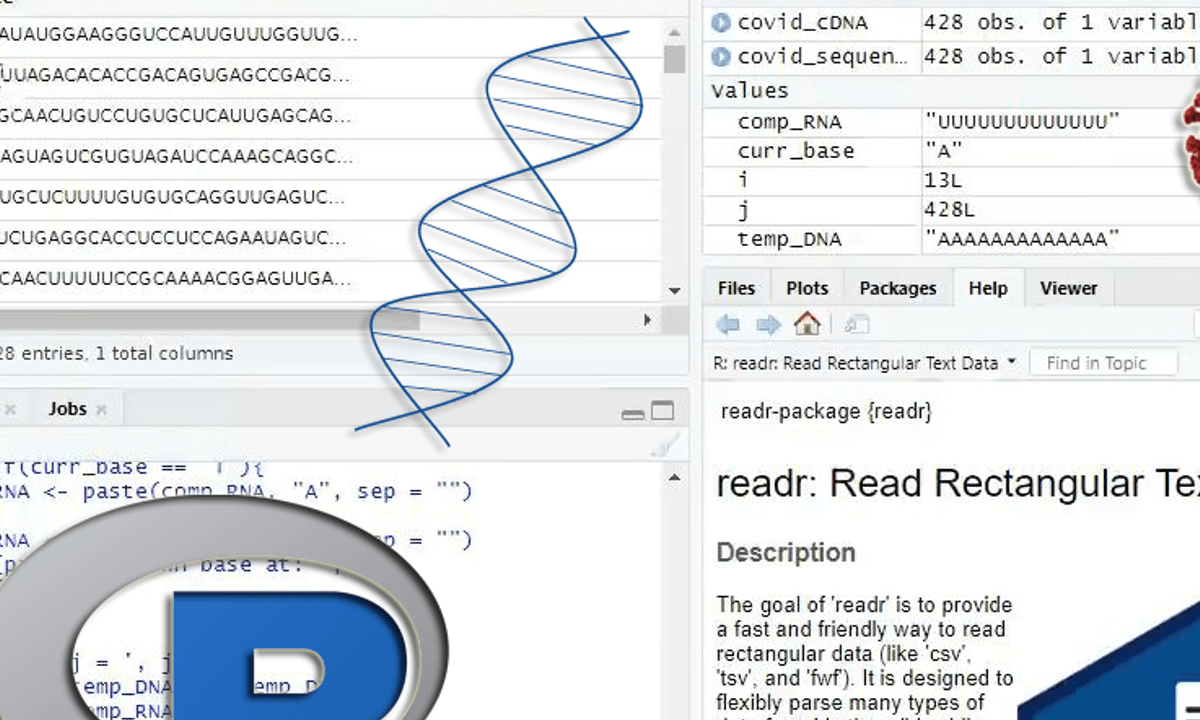Click the covid_sequen data entry name
The height and width of the screenshot is (720, 1200).
pyautogui.click(x=822, y=56)
